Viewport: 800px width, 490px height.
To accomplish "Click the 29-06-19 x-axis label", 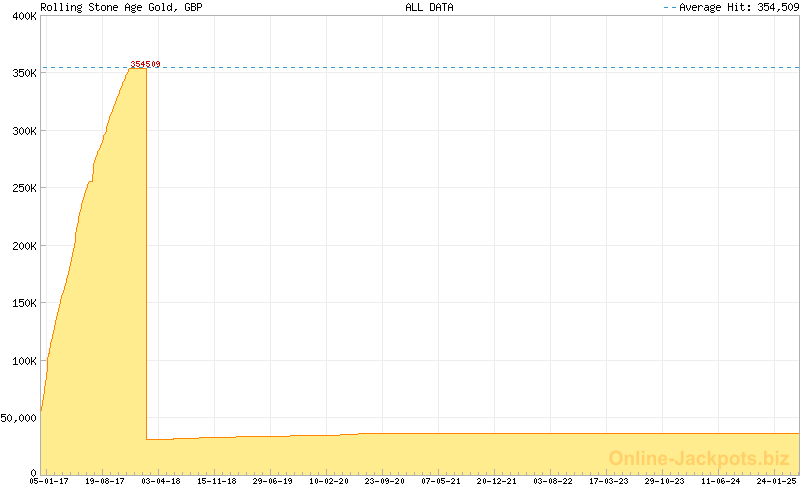I will pos(272,481).
